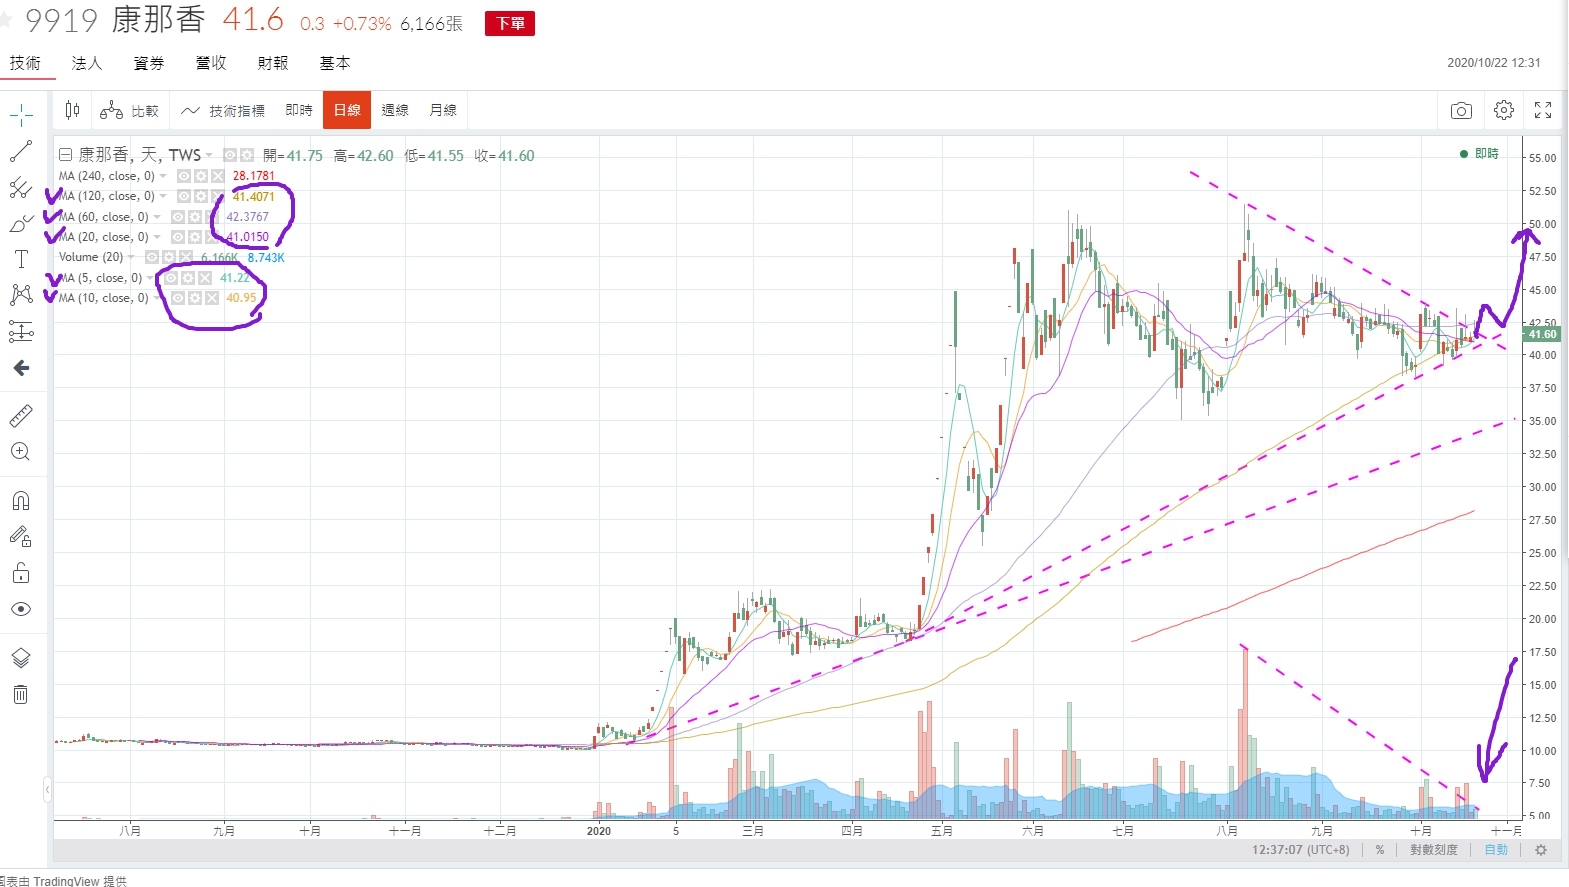The image size is (1569, 887).
Task: Click the red 下單 order button
Action: point(510,23)
